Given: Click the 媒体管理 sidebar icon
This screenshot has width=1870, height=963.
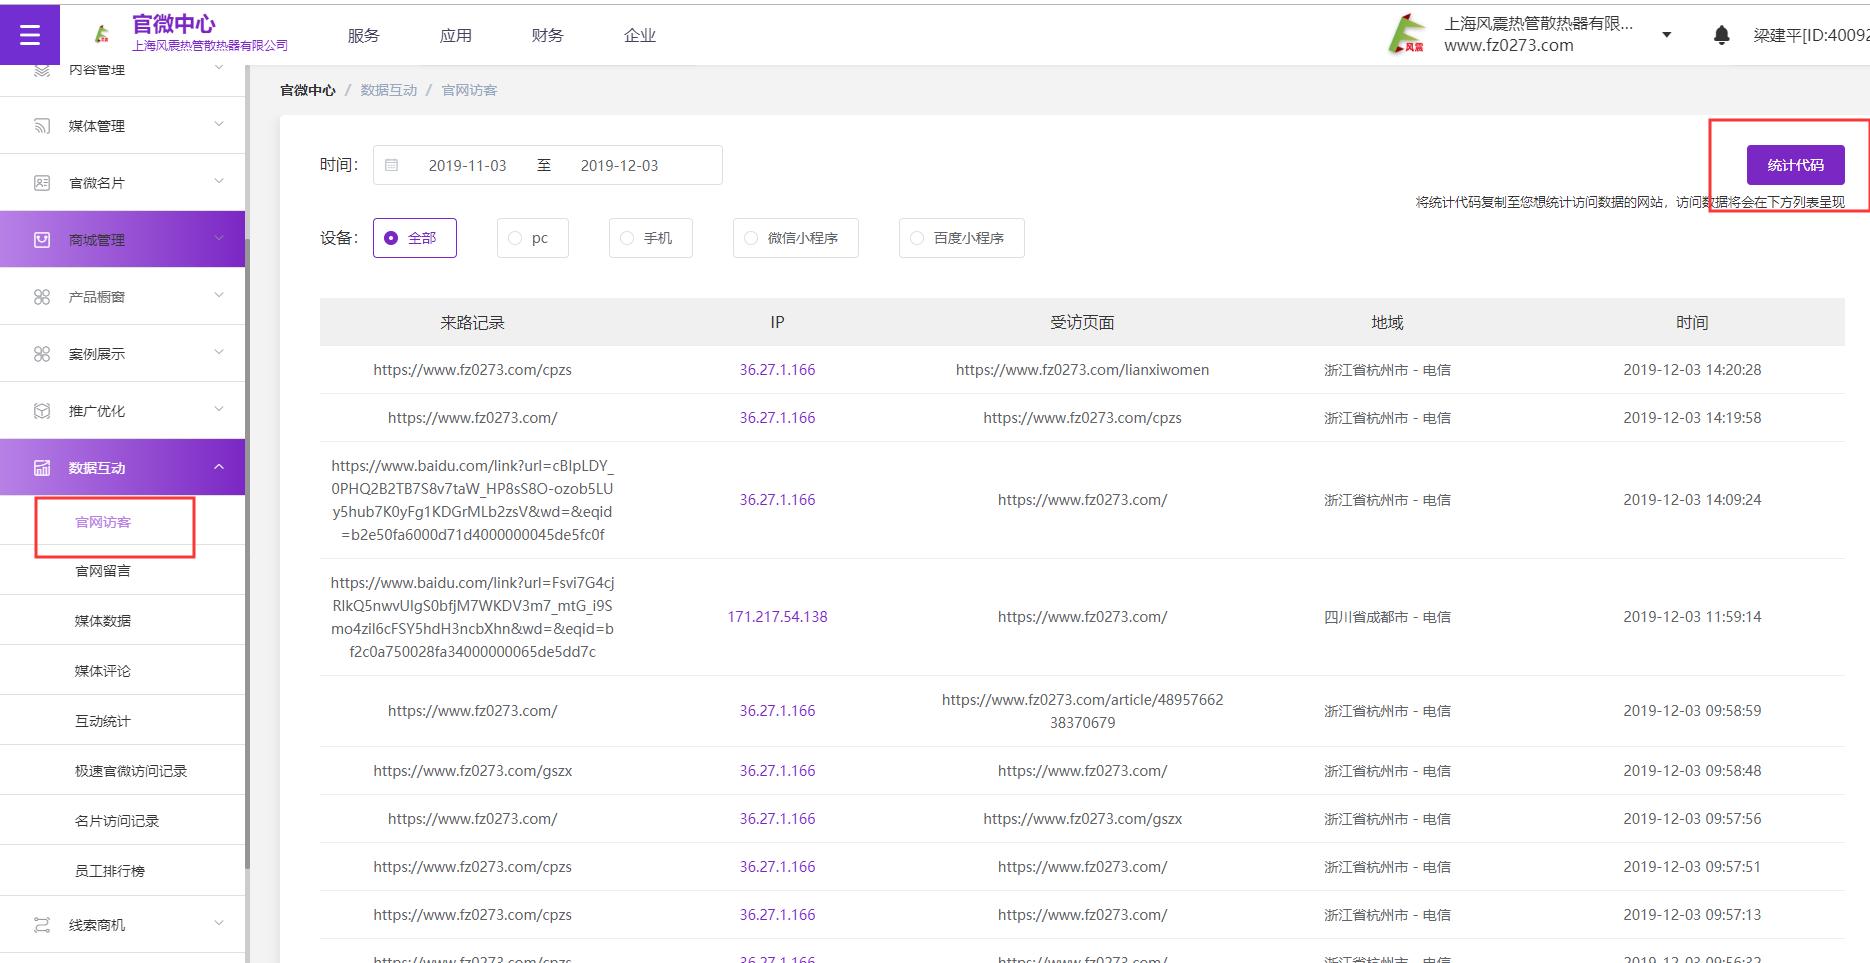Looking at the screenshot, I should click(x=42, y=126).
